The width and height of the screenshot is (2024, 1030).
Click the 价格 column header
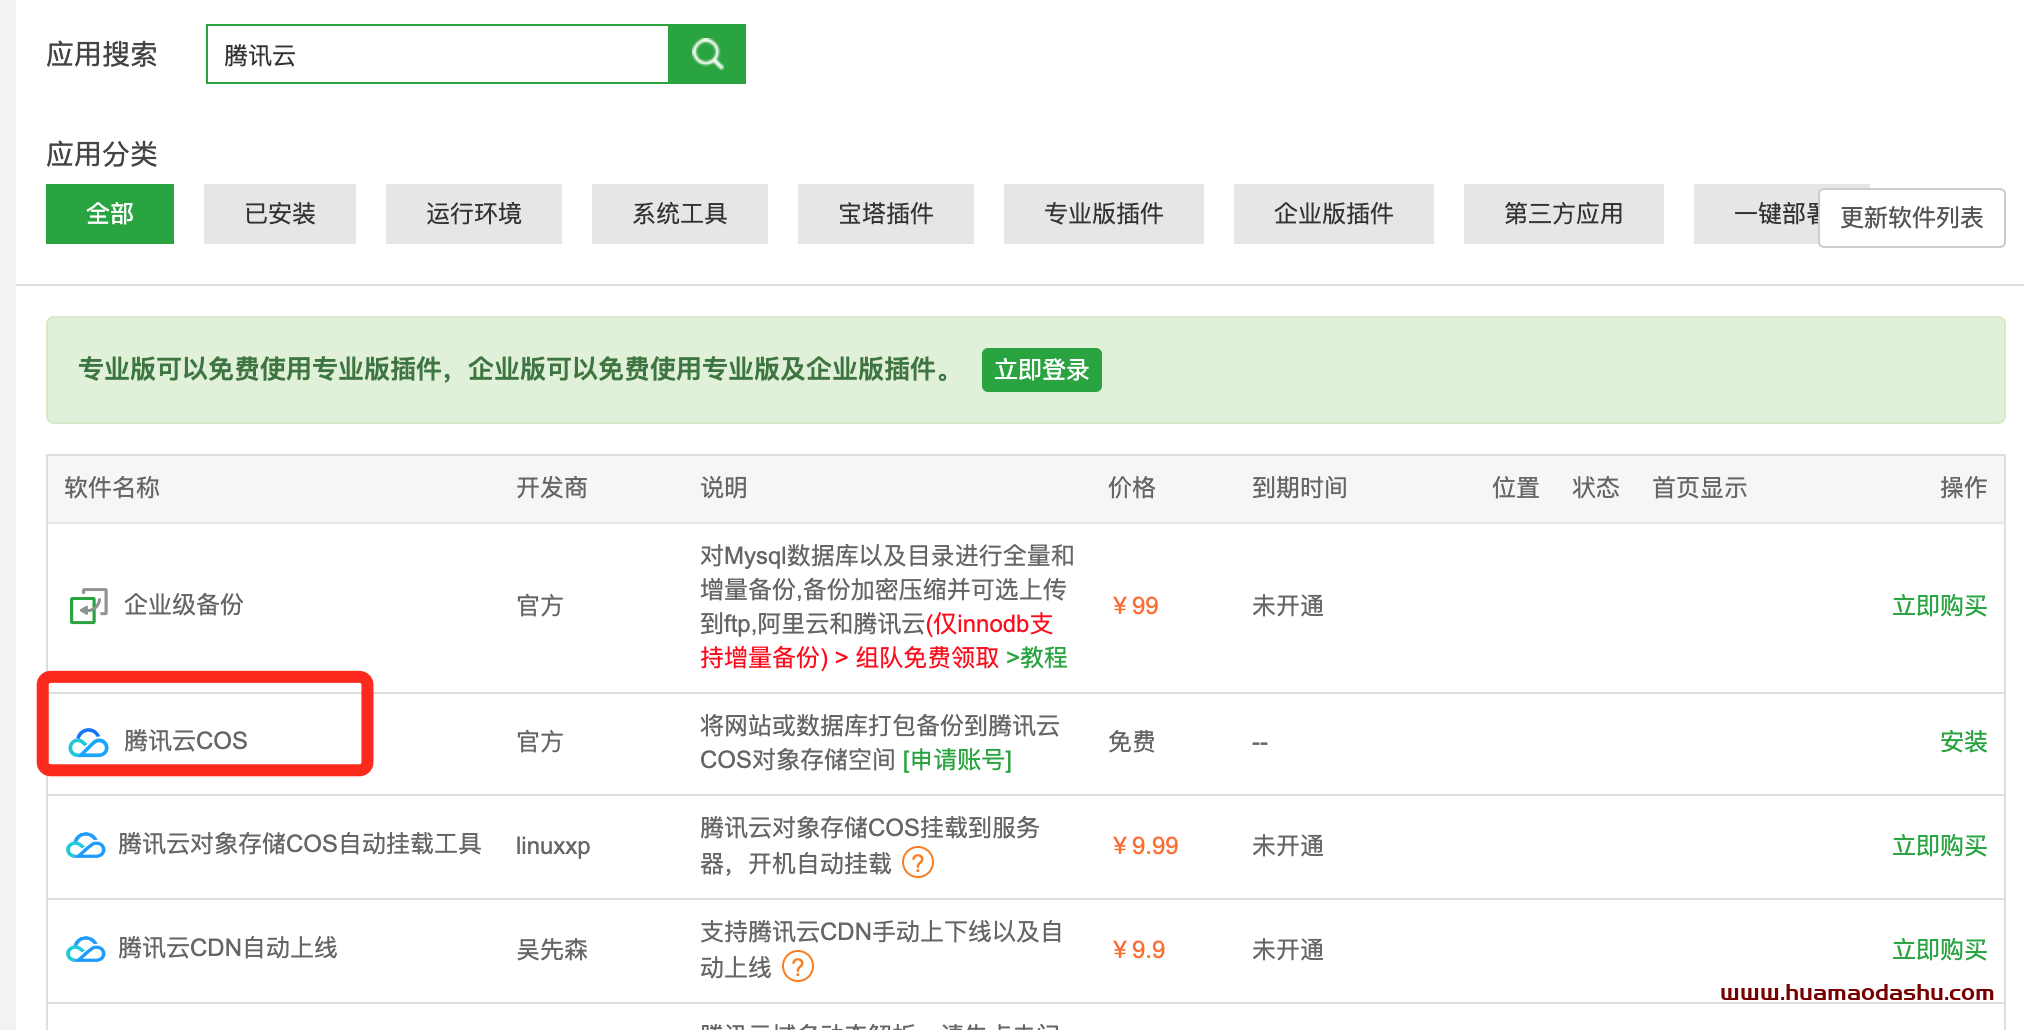coord(1132,488)
